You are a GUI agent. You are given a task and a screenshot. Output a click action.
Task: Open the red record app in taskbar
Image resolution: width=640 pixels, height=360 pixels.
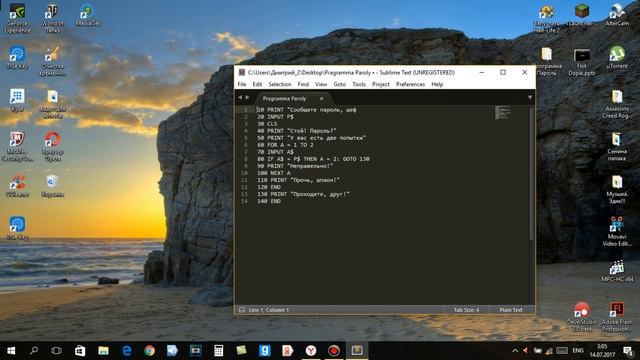click(334, 351)
